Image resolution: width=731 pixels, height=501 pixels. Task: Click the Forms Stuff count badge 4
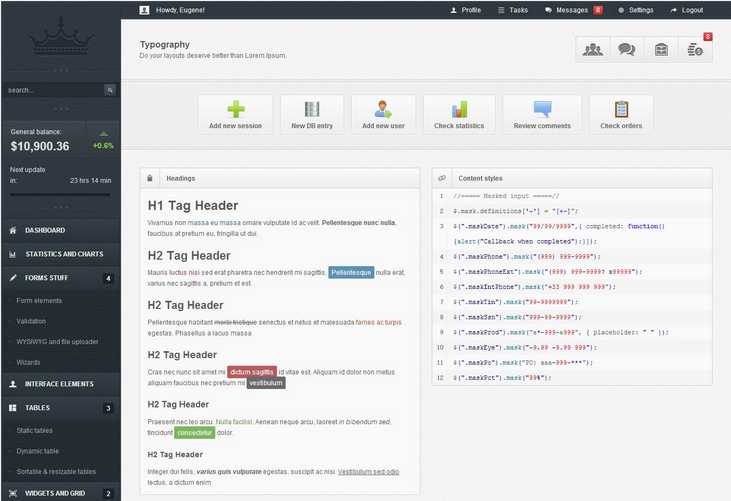108,278
